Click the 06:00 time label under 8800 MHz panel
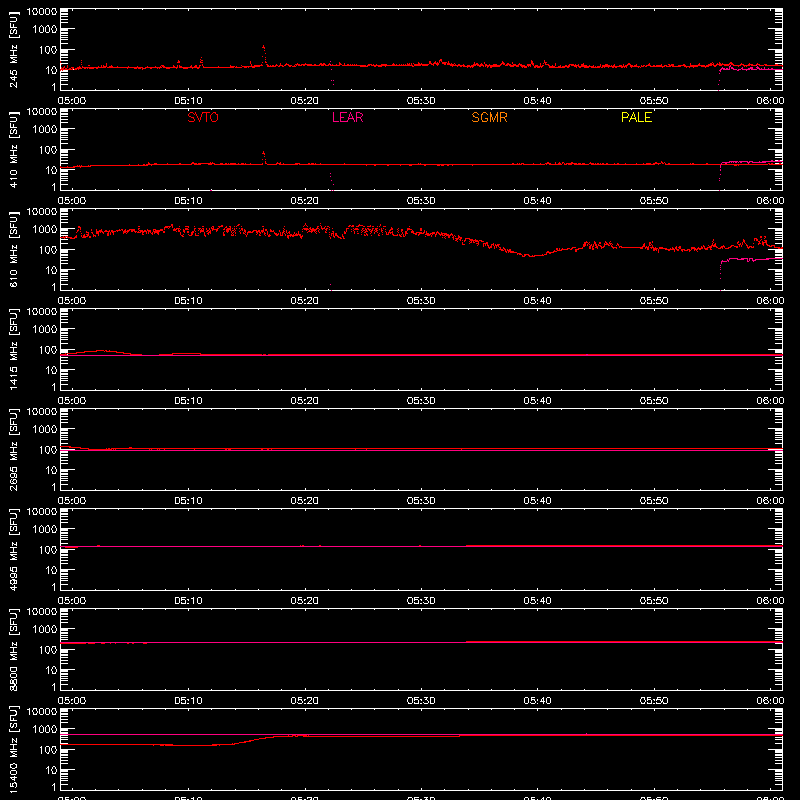 pos(770,701)
